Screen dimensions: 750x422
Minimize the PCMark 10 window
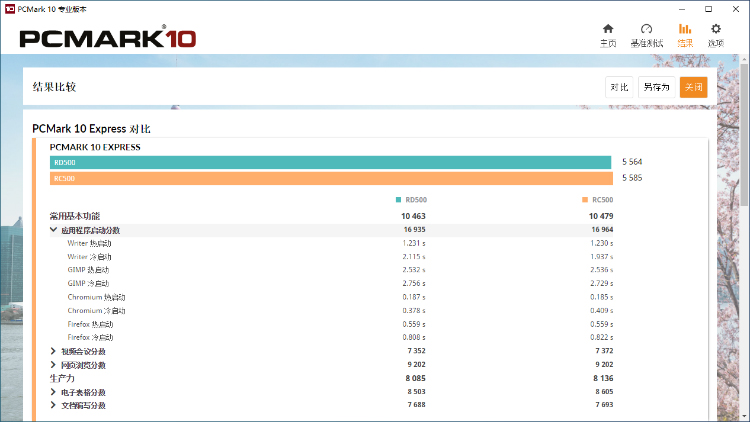(682, 9)
